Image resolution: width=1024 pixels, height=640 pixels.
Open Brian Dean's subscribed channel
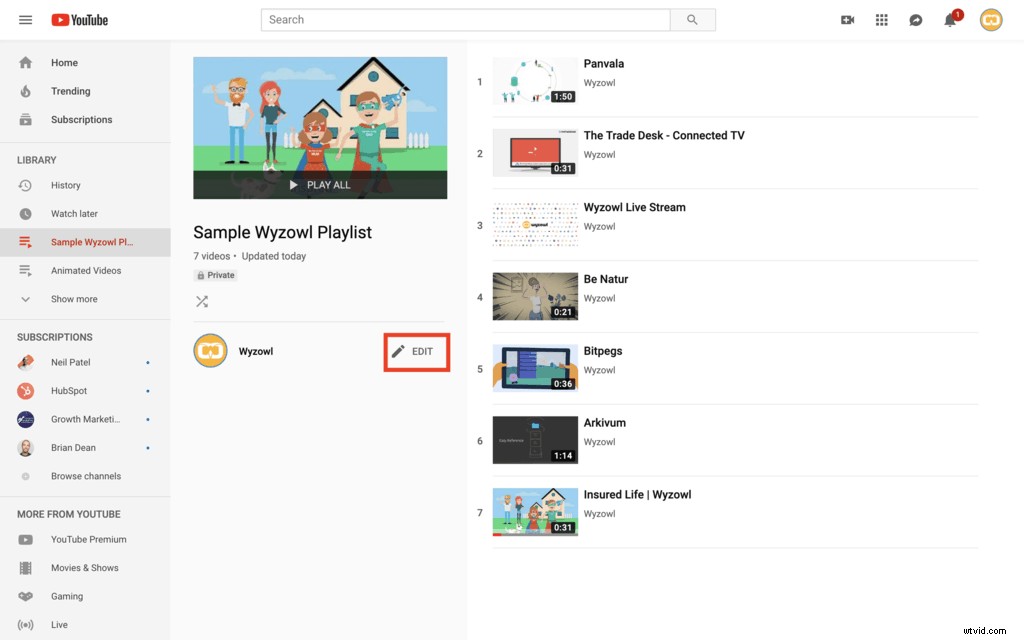73,447
